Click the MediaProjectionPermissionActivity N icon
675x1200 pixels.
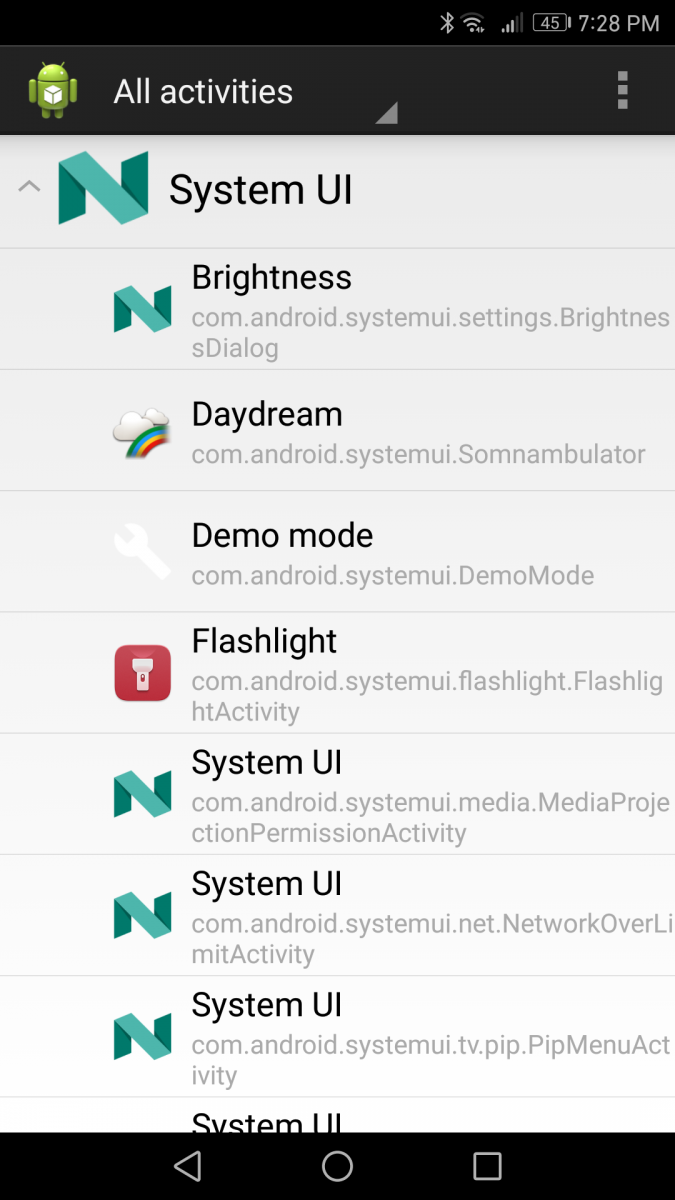142,793
